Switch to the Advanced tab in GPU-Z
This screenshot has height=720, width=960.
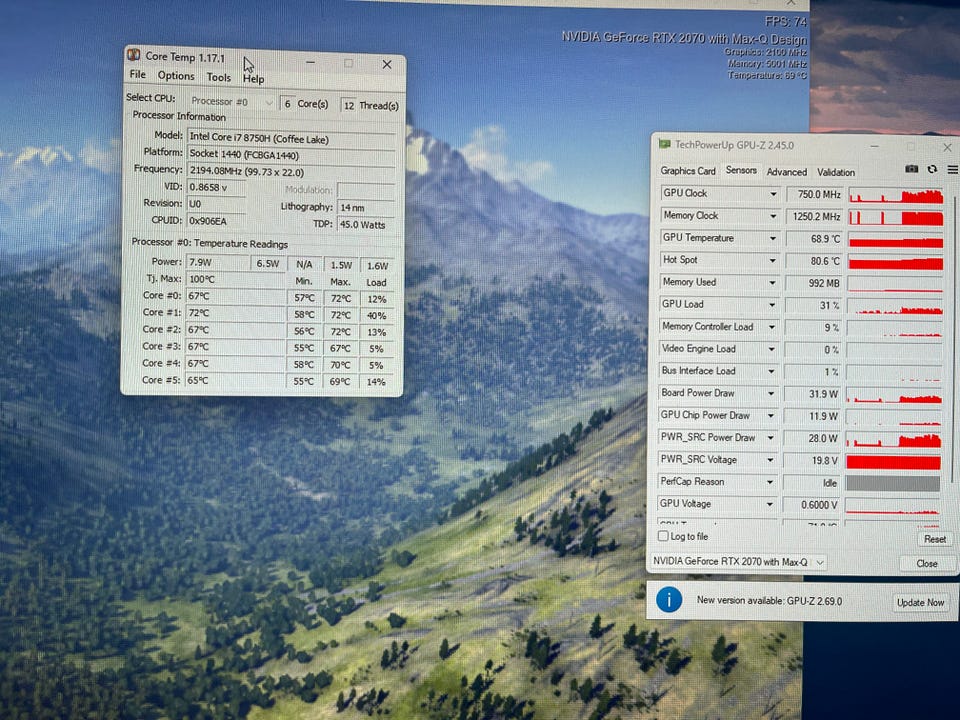787,172
